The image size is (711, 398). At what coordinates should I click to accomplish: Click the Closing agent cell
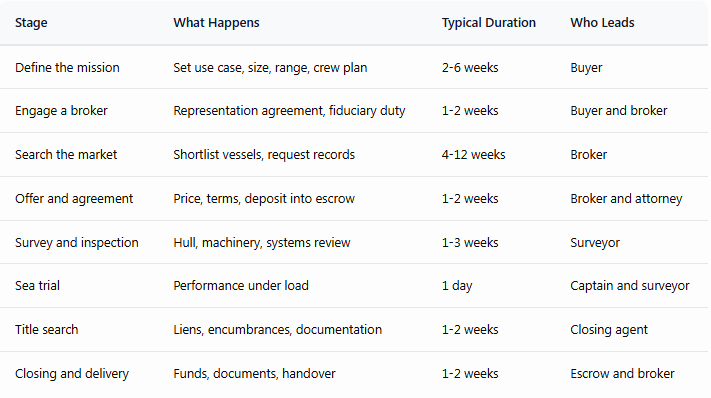[x=609, y=330]
